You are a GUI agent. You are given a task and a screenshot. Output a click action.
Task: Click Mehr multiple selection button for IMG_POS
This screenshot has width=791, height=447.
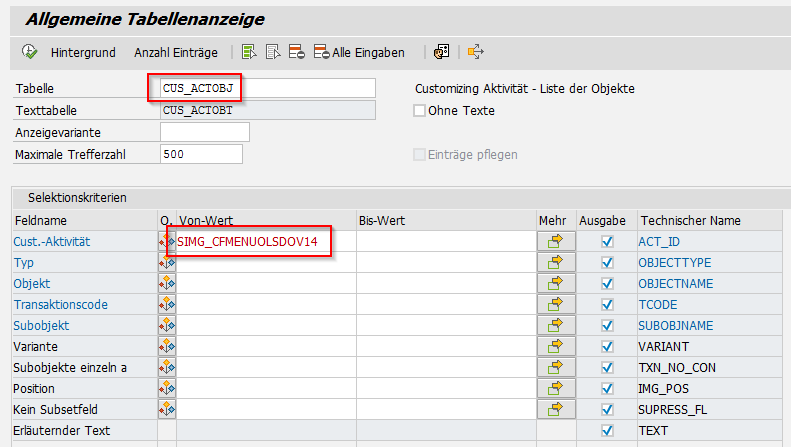click(x=556, y=388)
